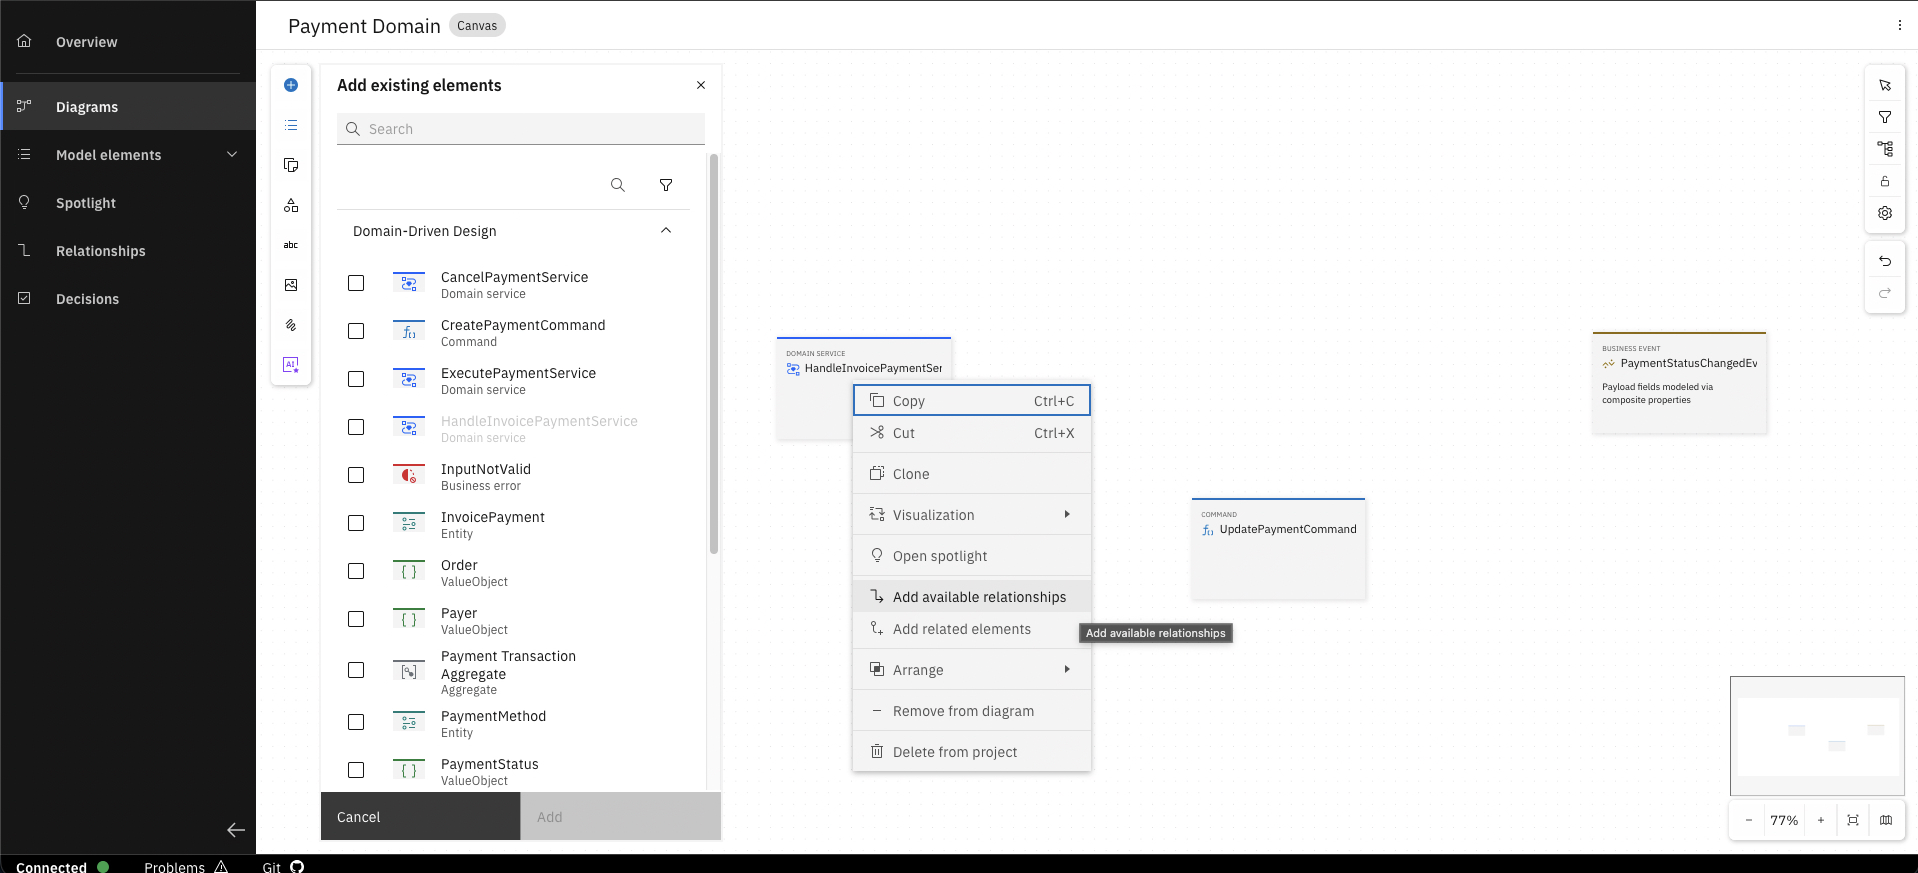Click the Undo arrow
The width and height of the screenshot is (1918, 873).
(1885, 261)
